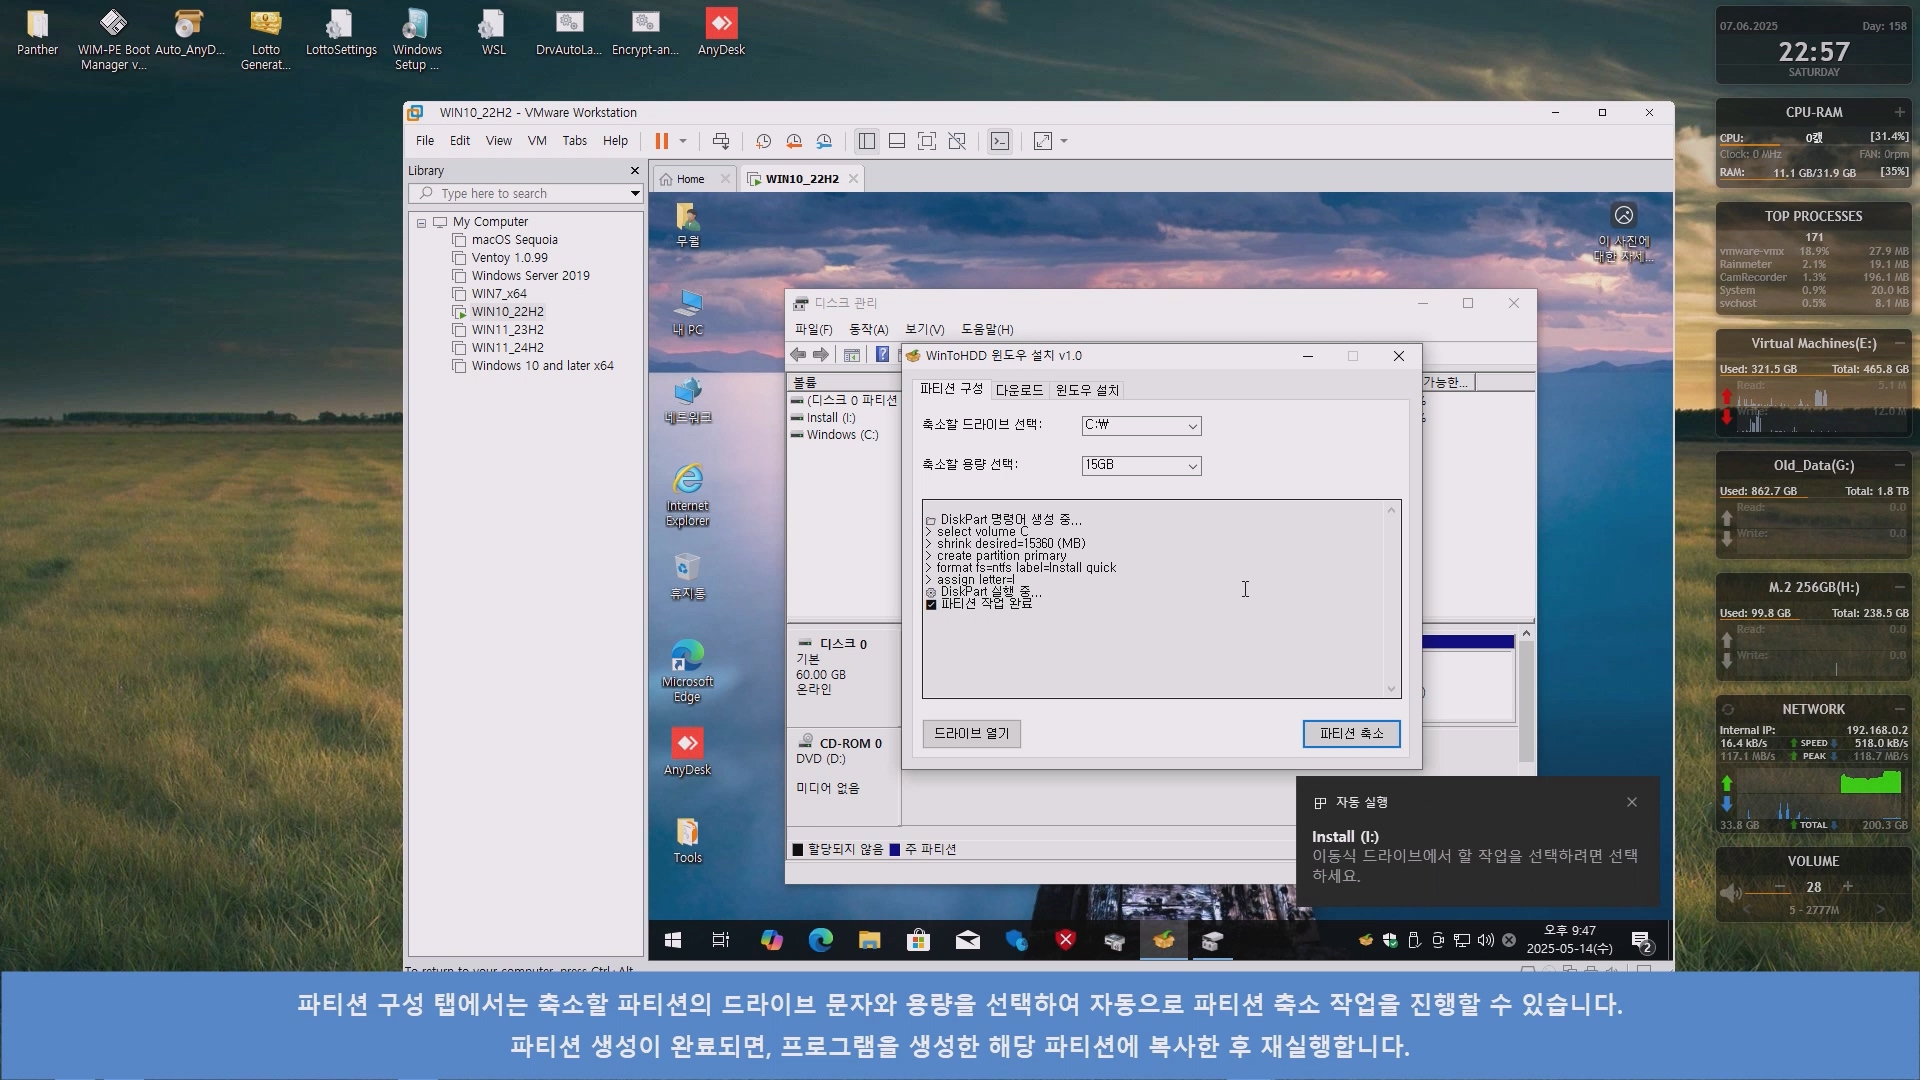Click the 드라이브 열기 button
Viewport: 1920px width, 1080px height.
[971, 733]
